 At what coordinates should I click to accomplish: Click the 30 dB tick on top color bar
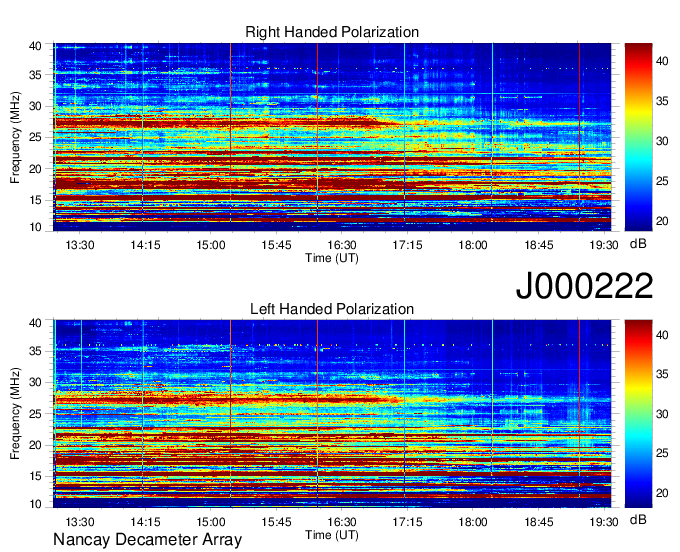pyautogui.click(x=662, y=141)
